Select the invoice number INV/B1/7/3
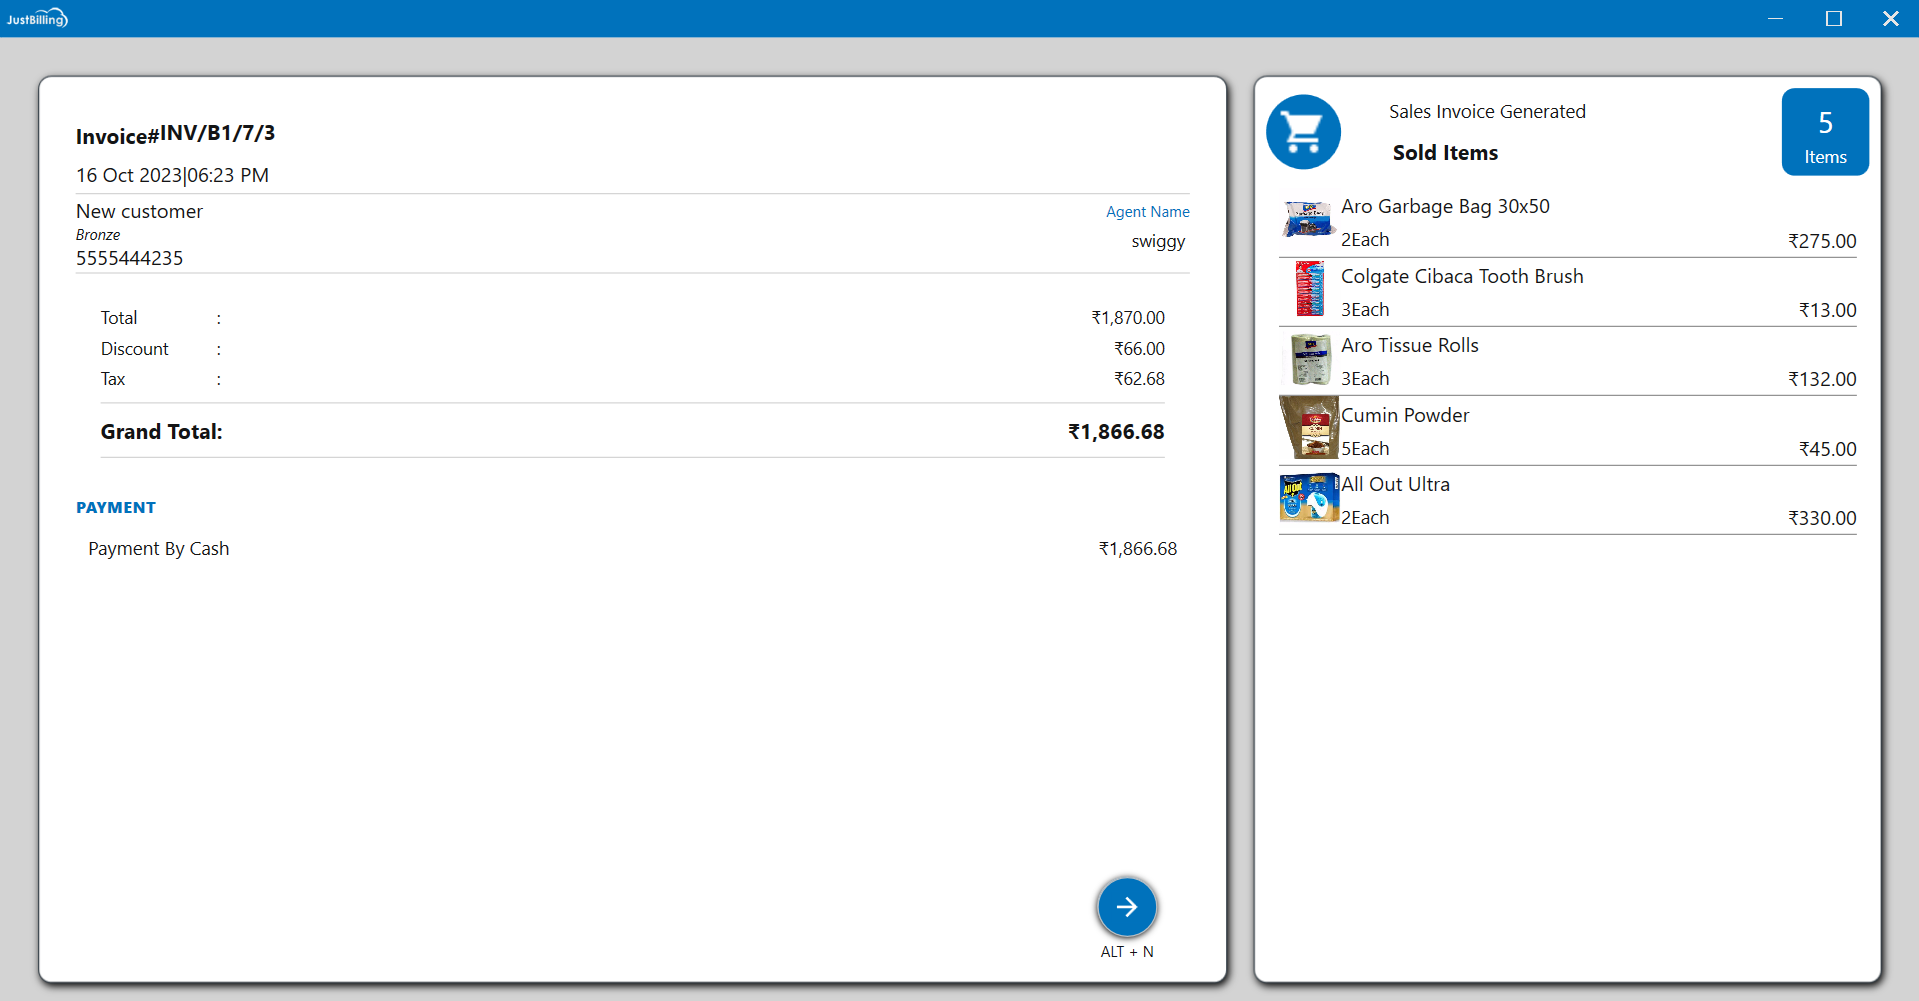 tap(217, 133)
